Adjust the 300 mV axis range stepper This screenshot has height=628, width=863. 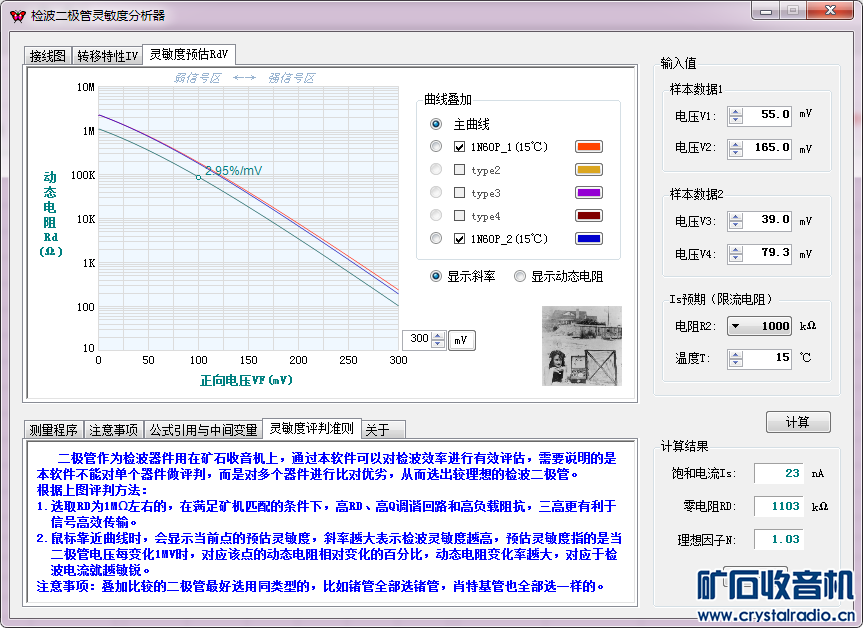[438, 340]
